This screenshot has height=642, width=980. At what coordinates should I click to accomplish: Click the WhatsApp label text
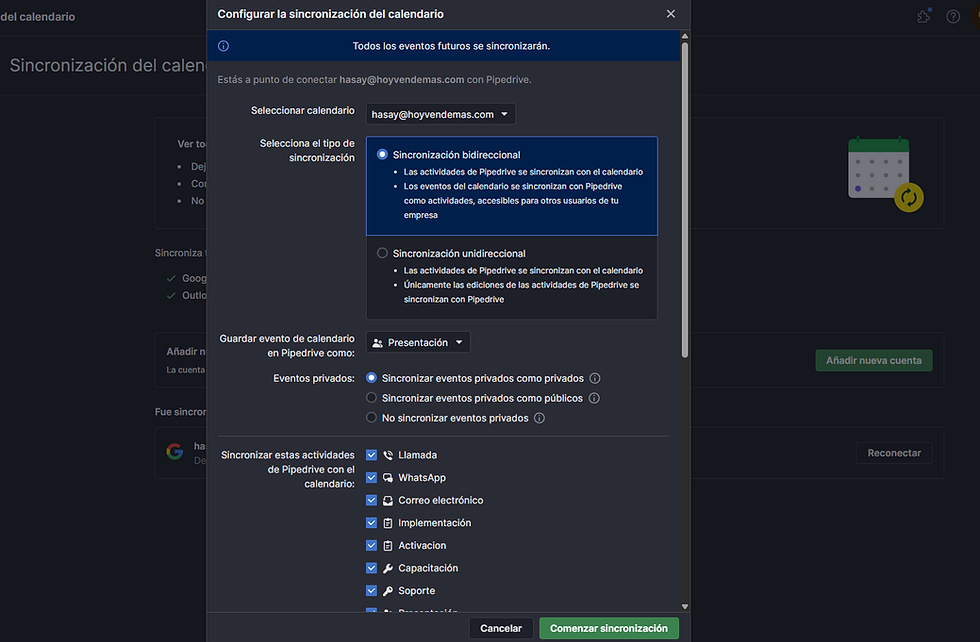[x=422, y=478]
